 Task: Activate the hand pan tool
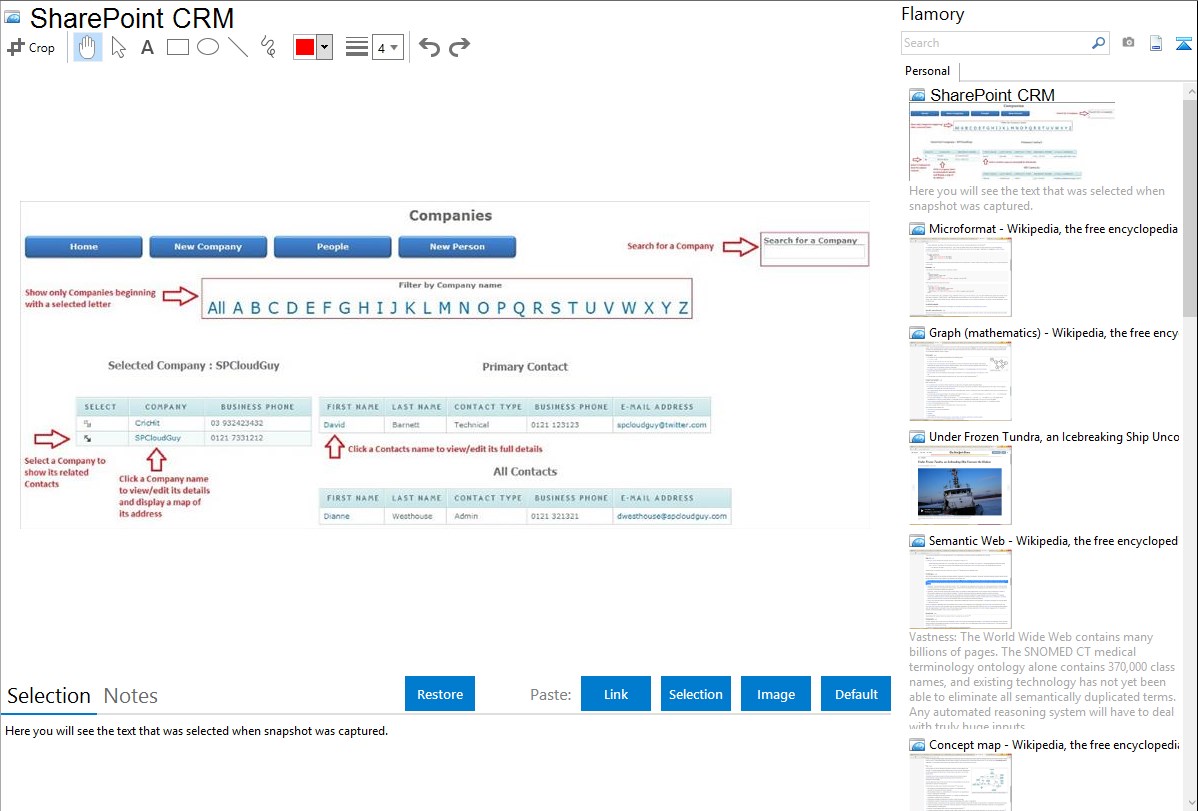click(87, 47)
